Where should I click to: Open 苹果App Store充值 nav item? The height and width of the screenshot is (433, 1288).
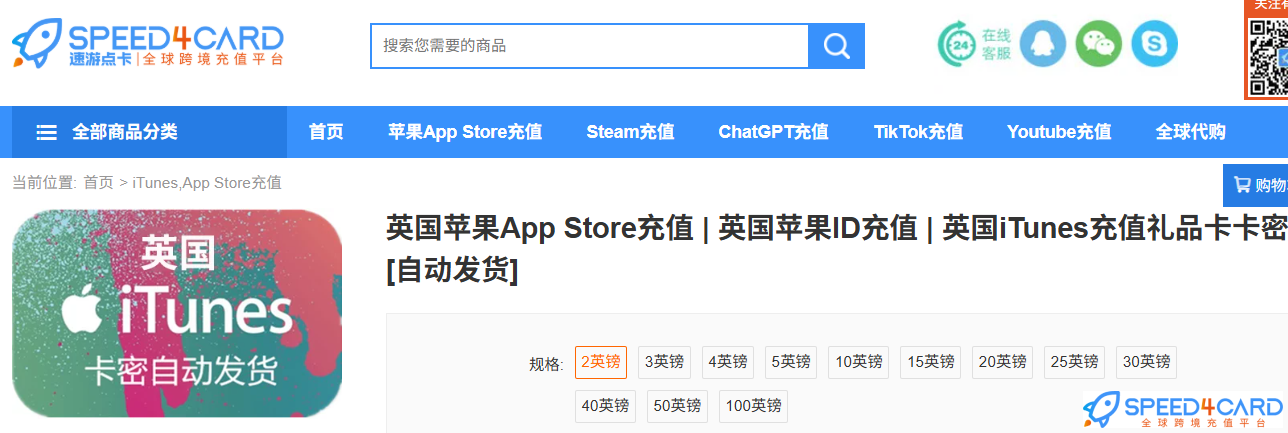[x=465, y=132]
